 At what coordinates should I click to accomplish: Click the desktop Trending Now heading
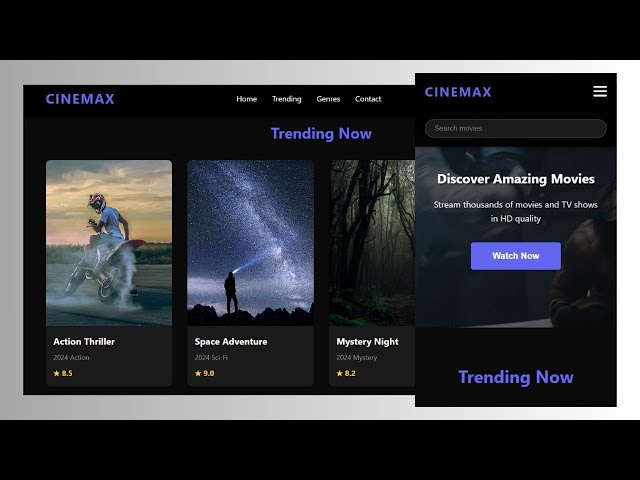pyautogui.click(x=321, y=134)
